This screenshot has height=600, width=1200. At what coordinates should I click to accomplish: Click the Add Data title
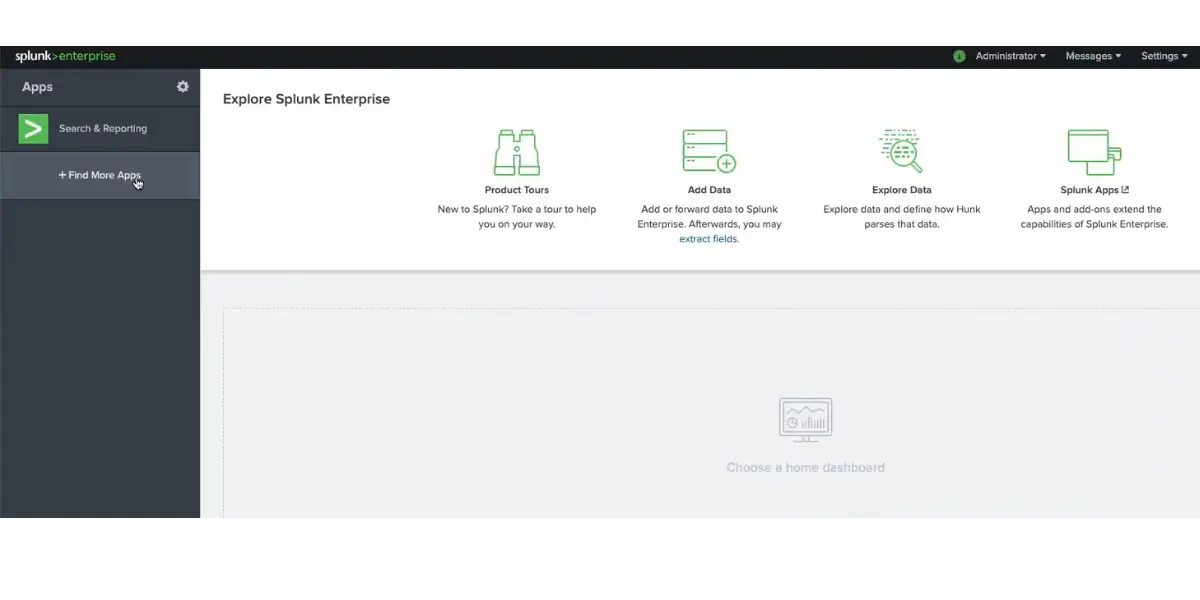click(x=709, y=190)
